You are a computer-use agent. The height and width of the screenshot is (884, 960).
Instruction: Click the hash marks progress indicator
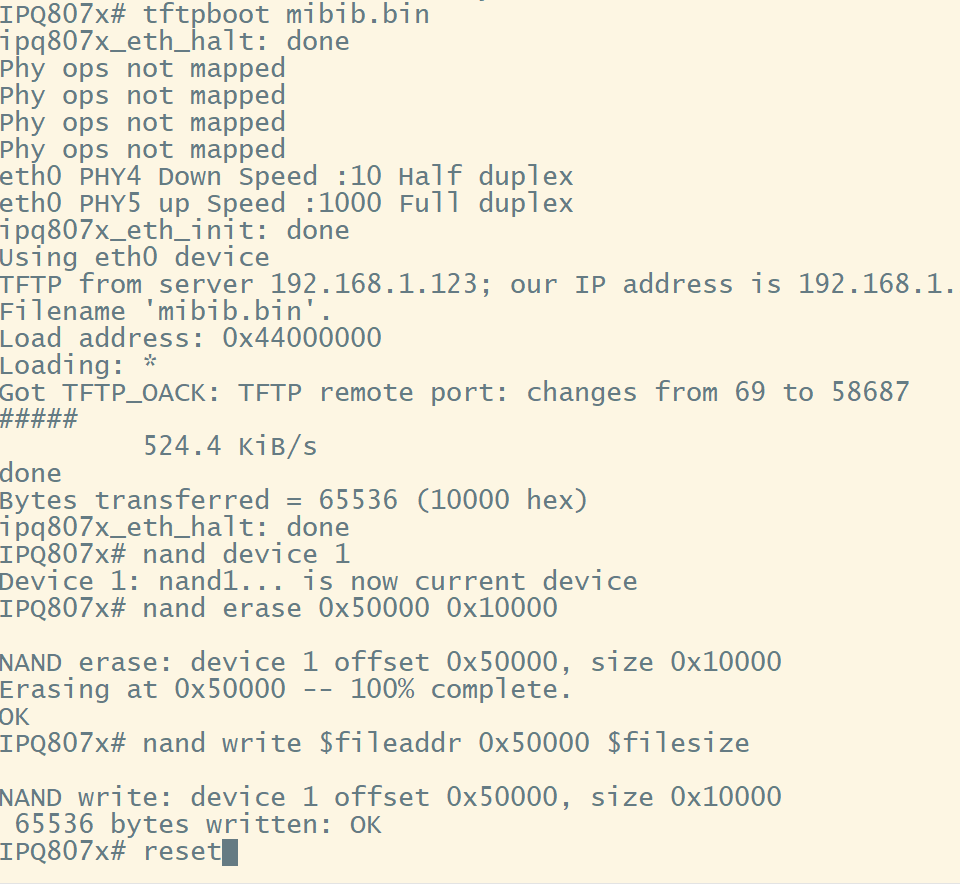39,419
